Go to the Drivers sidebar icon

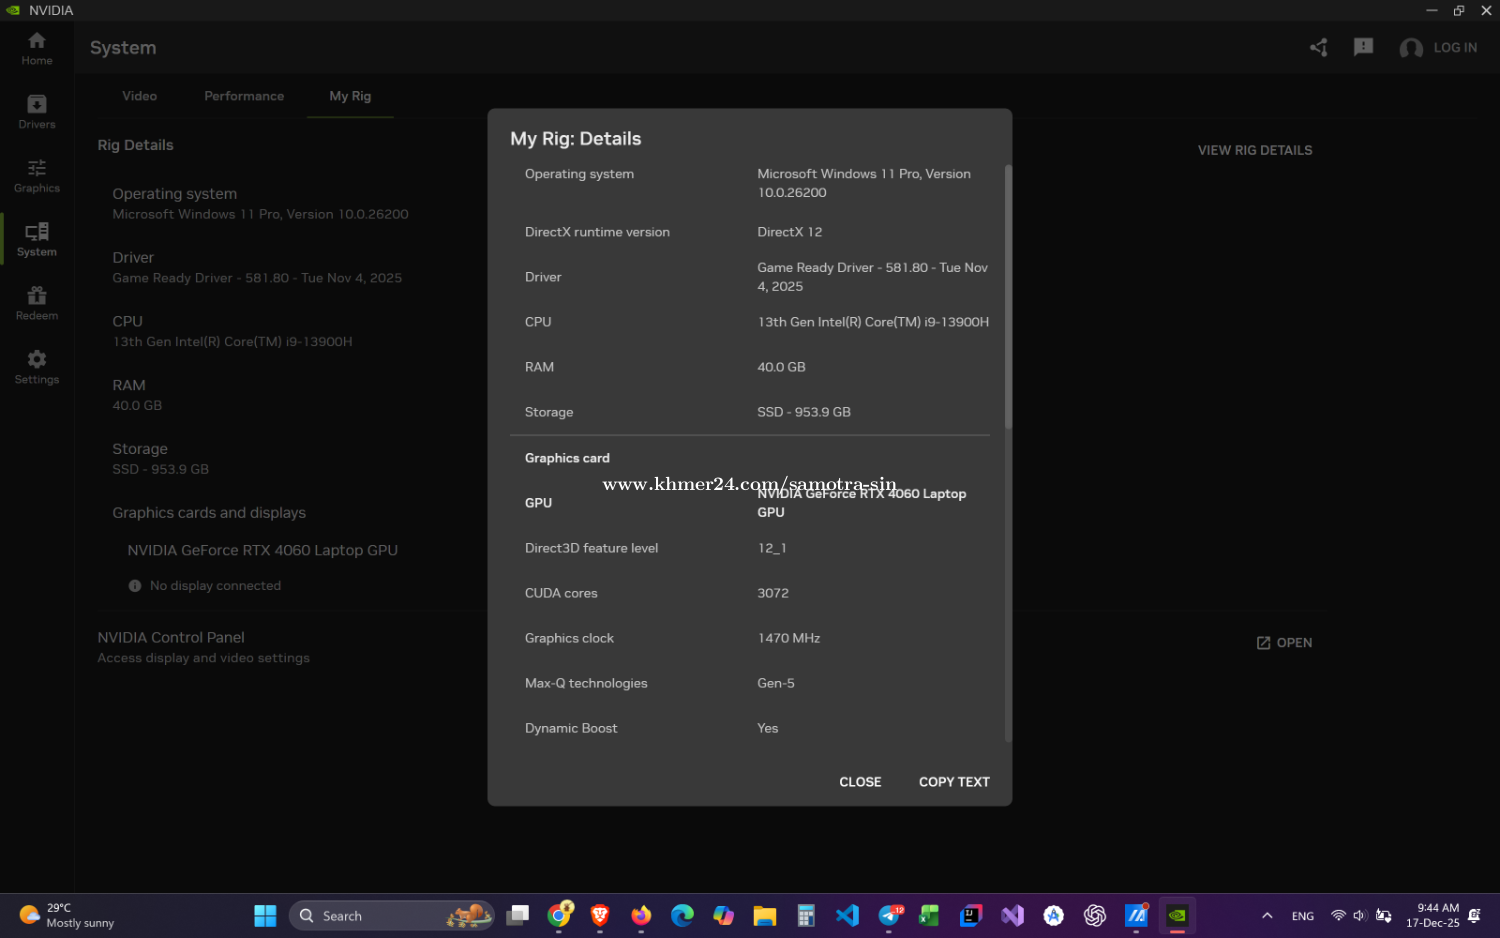(37, 111)
